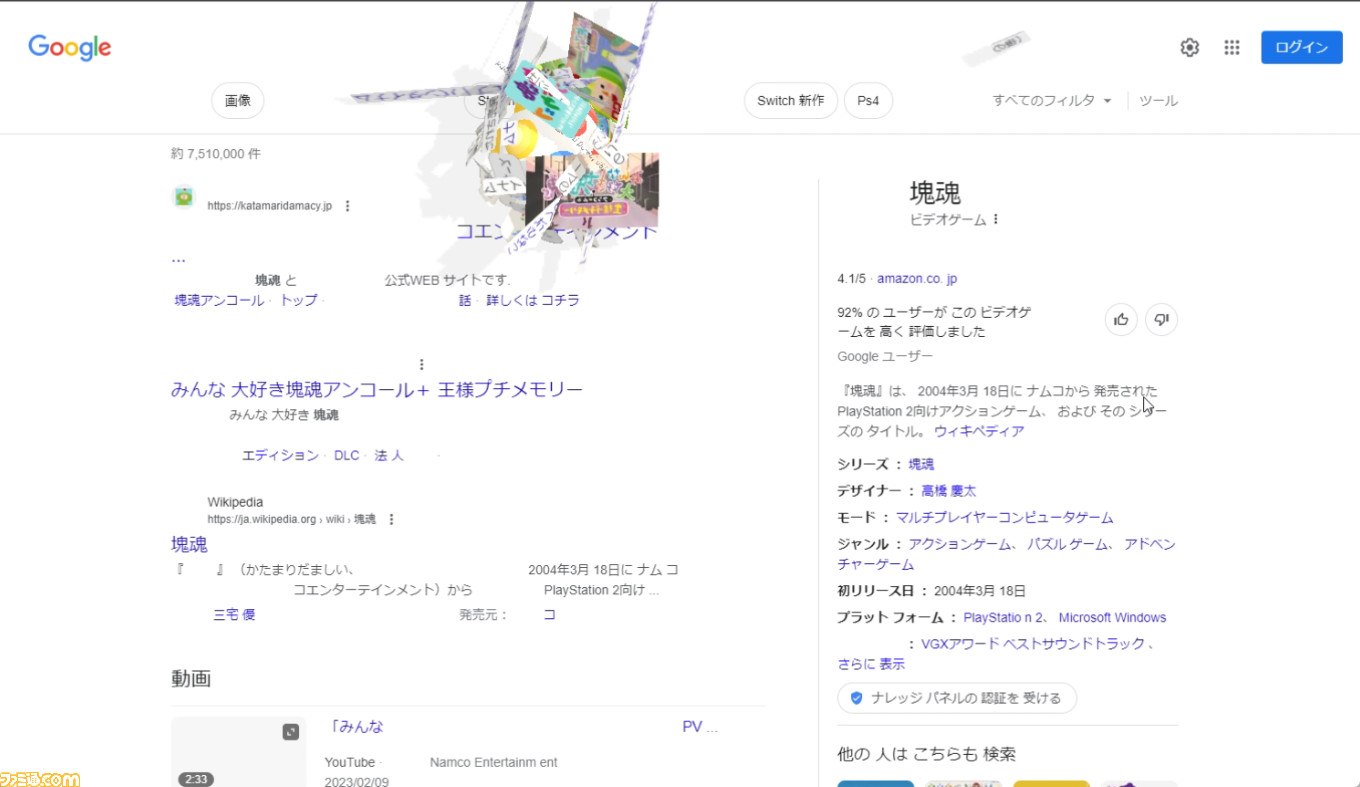Click the 約 7,510,000 件 result count
1360x787 pixels.
(x=216, y=154)
